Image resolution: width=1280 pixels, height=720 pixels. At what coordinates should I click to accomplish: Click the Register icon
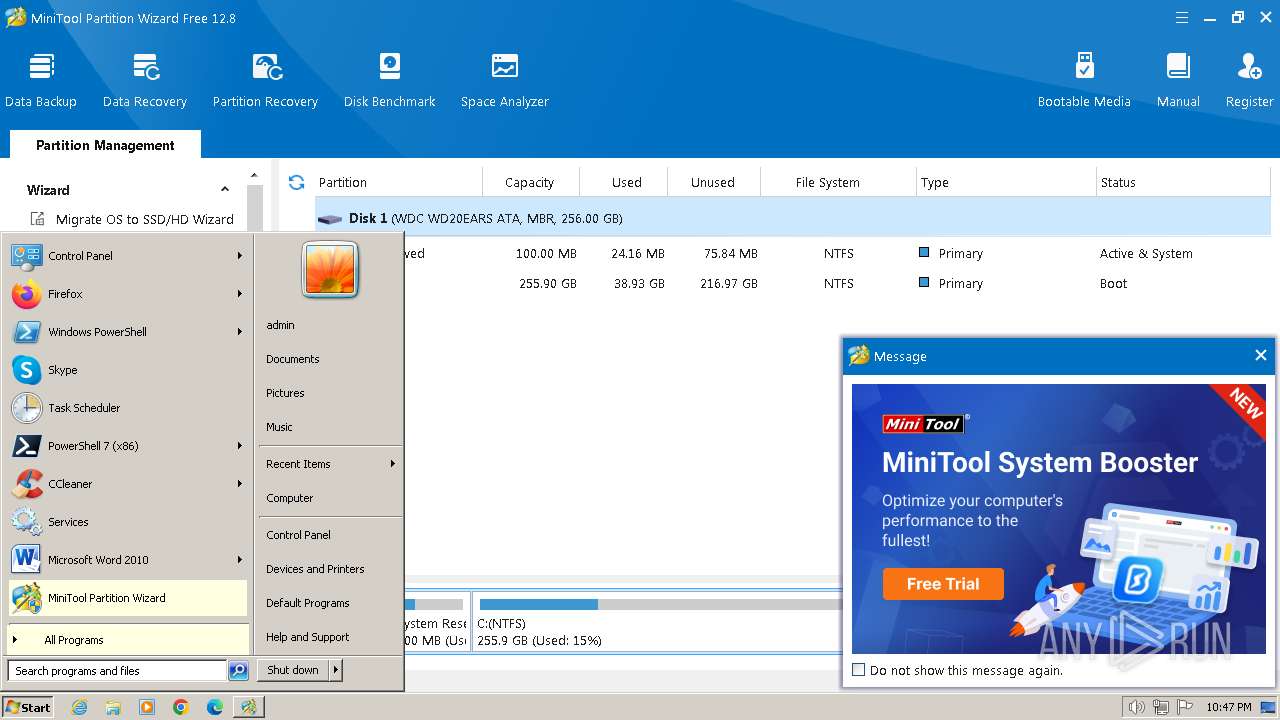pos(1249,67)
